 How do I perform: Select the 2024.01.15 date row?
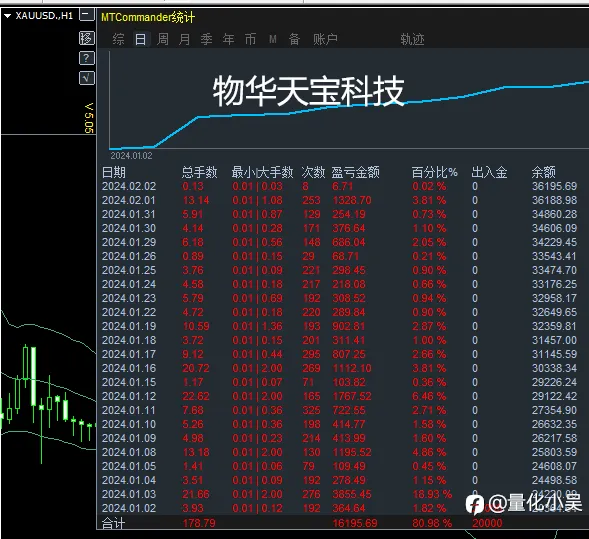[340, 382]
